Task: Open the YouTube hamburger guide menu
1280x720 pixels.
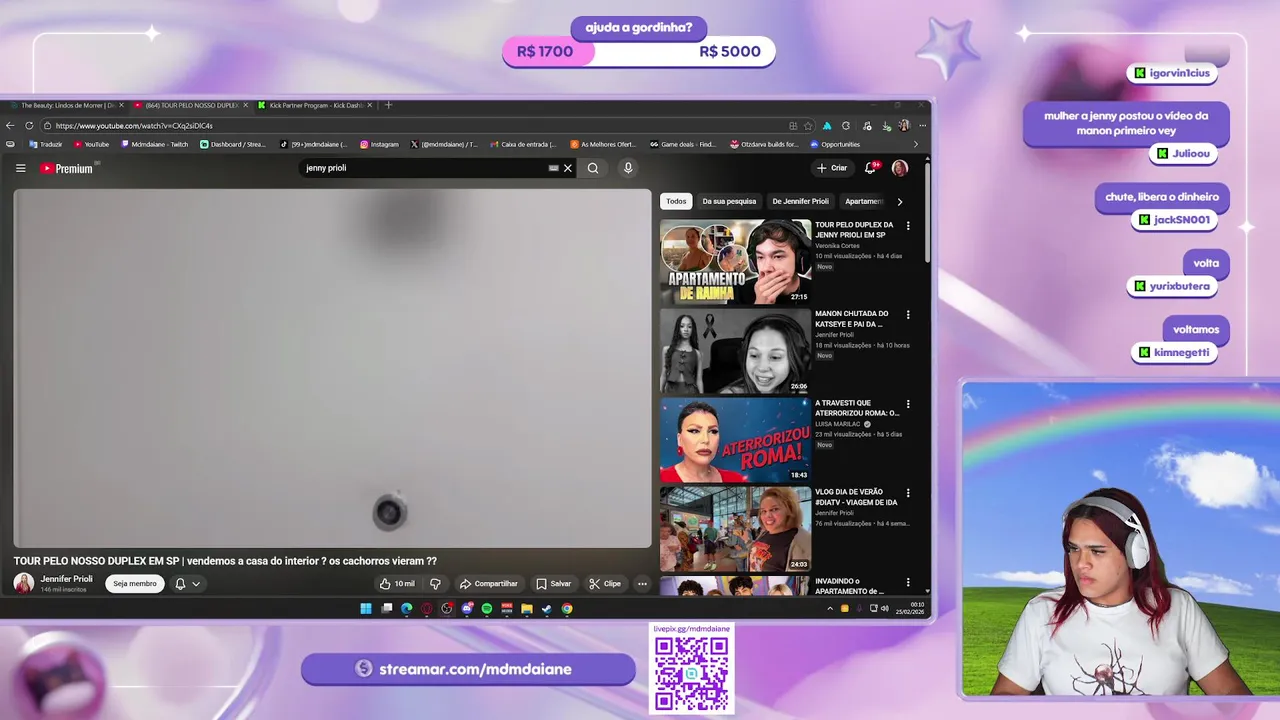Action: (x=20, y=168)
